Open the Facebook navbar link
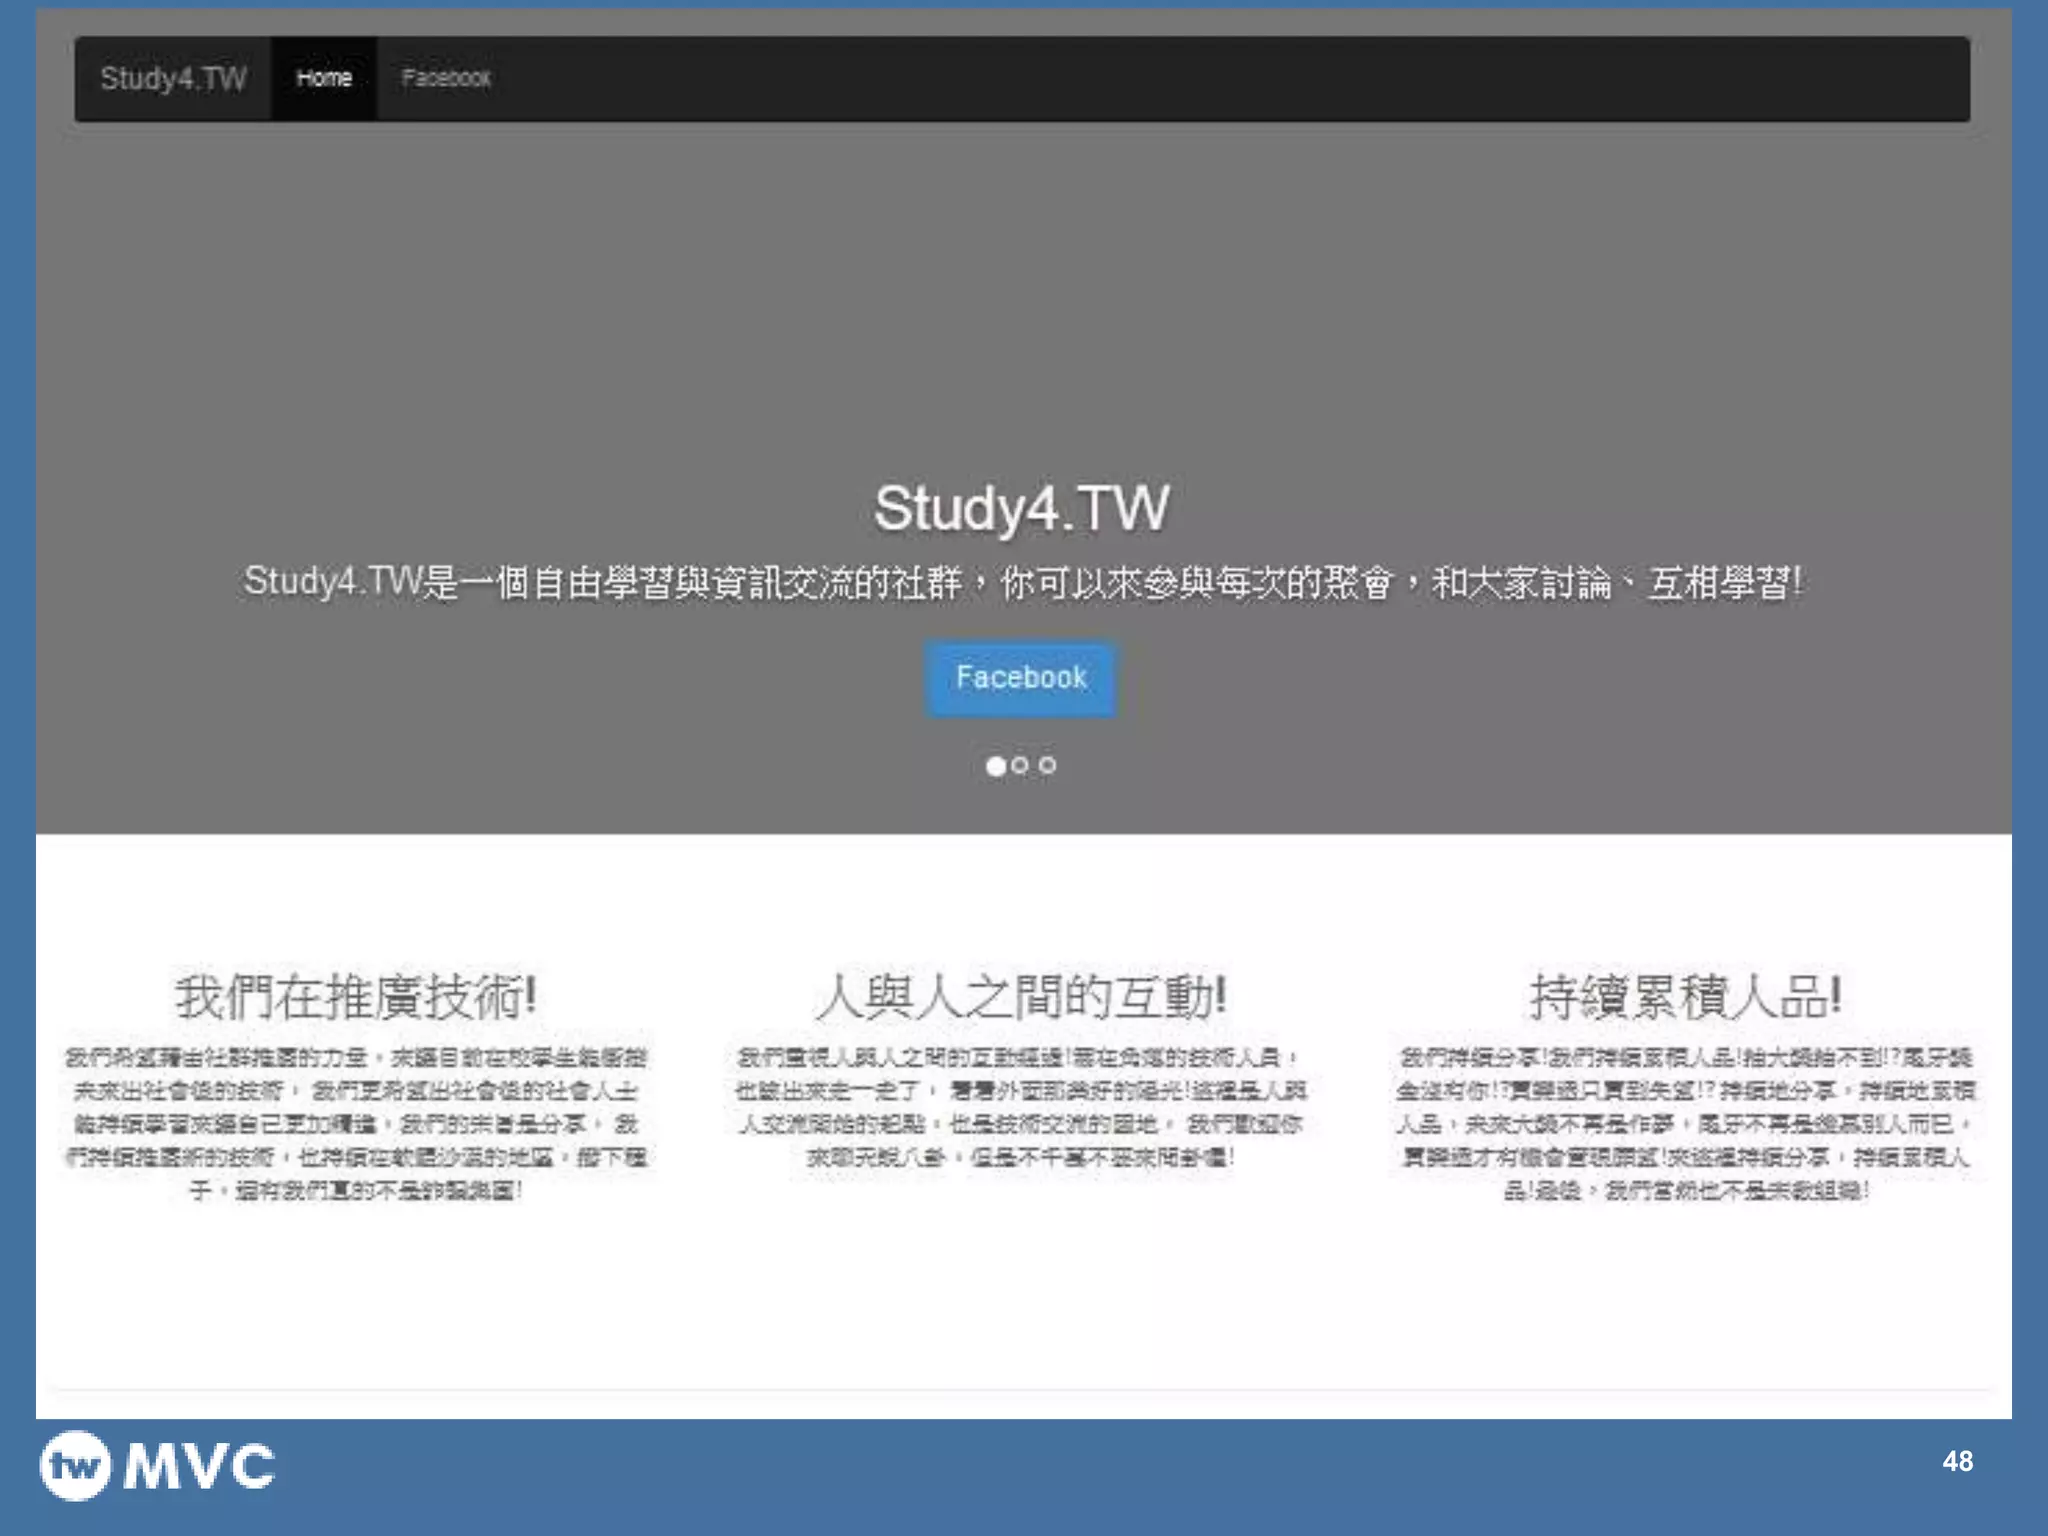Viewport: 2048px width, 1536px height. click(446, 78)
